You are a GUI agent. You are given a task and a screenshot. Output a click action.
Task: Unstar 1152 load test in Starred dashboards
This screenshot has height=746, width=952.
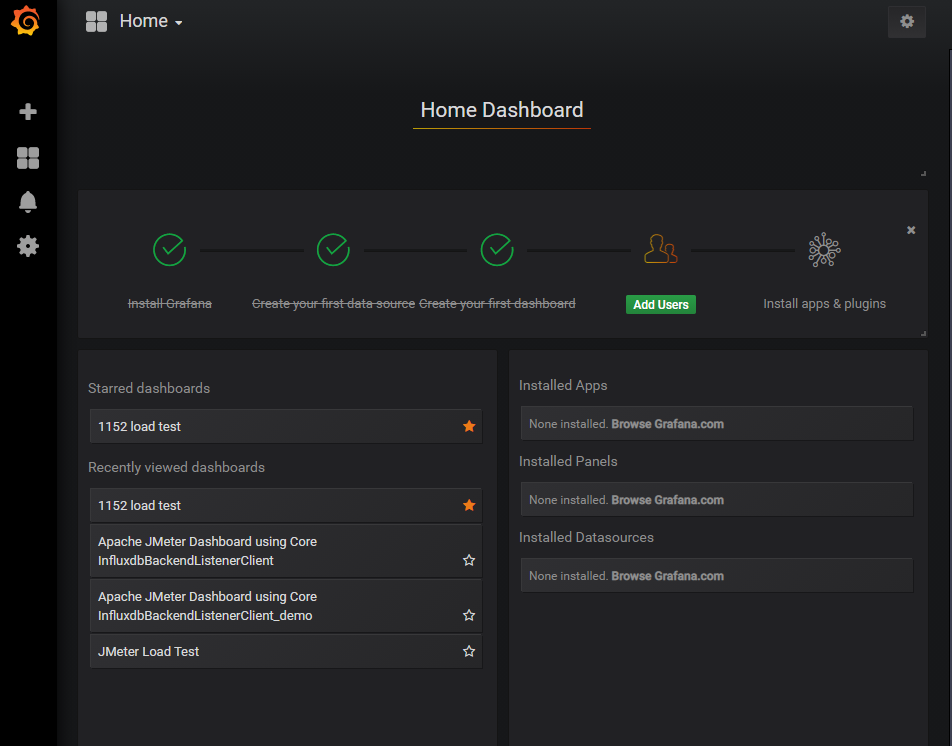469,427
